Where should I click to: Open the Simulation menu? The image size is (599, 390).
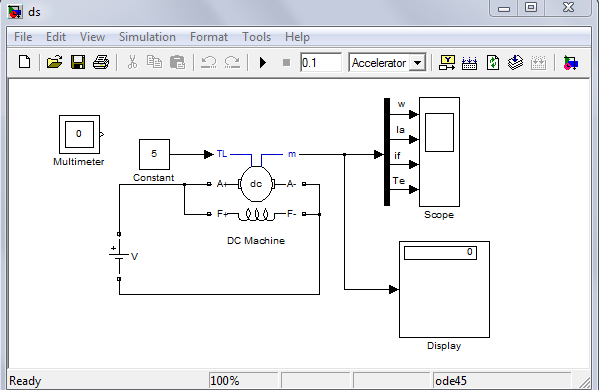point(147,37)
